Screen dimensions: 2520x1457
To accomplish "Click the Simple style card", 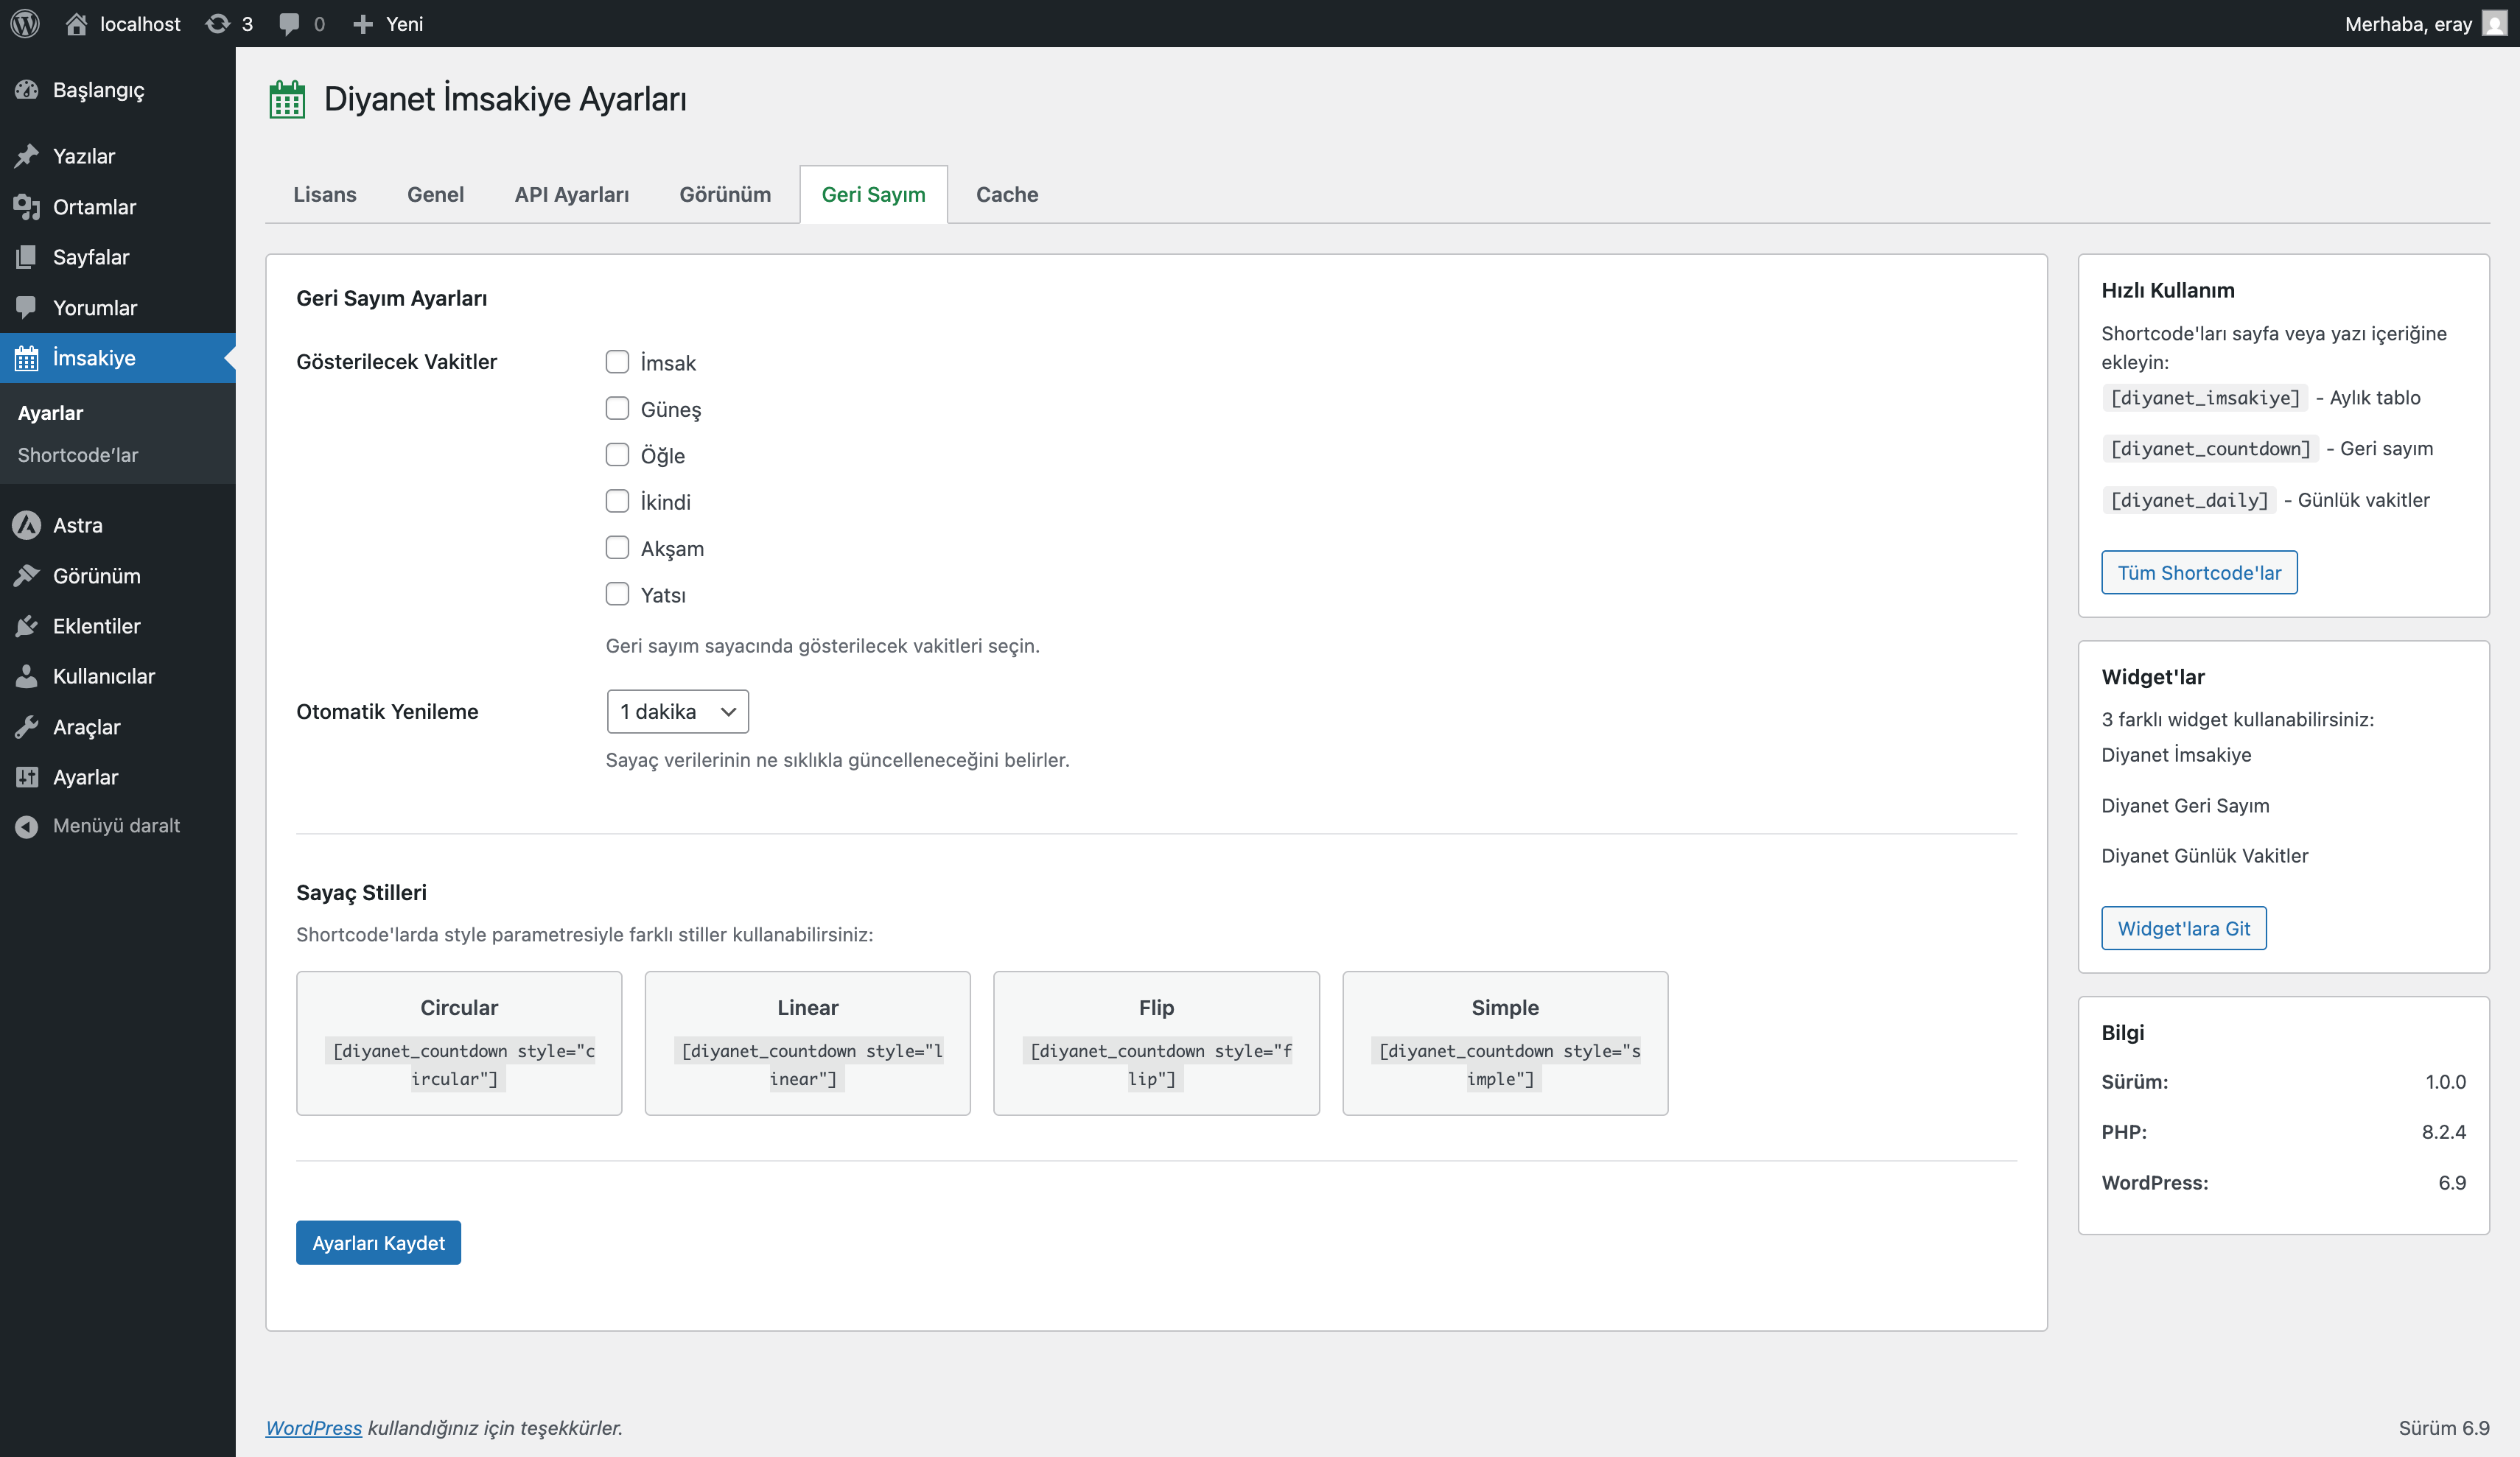I will 1505,1042.
